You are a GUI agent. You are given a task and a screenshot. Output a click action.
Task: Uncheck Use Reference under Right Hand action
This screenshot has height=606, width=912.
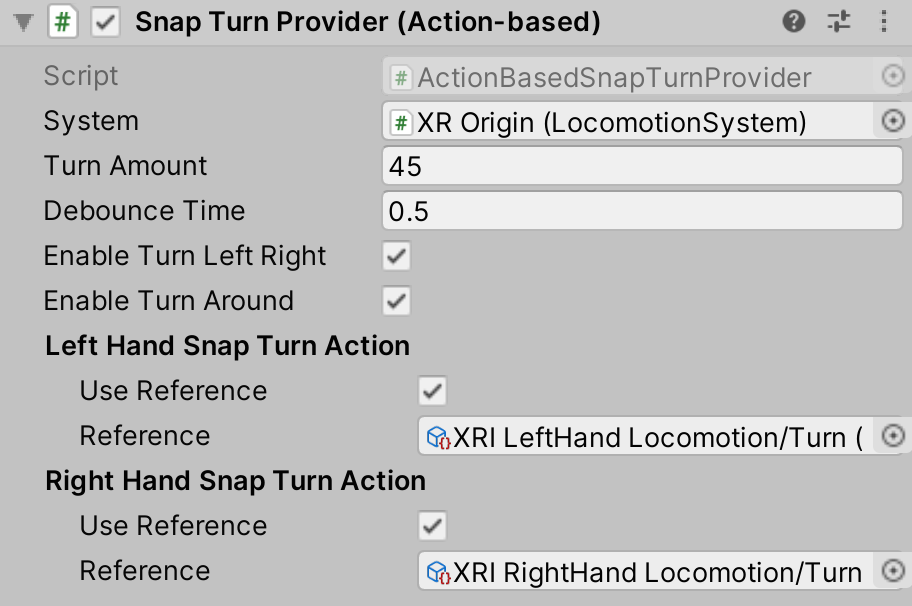click(433, 526)
